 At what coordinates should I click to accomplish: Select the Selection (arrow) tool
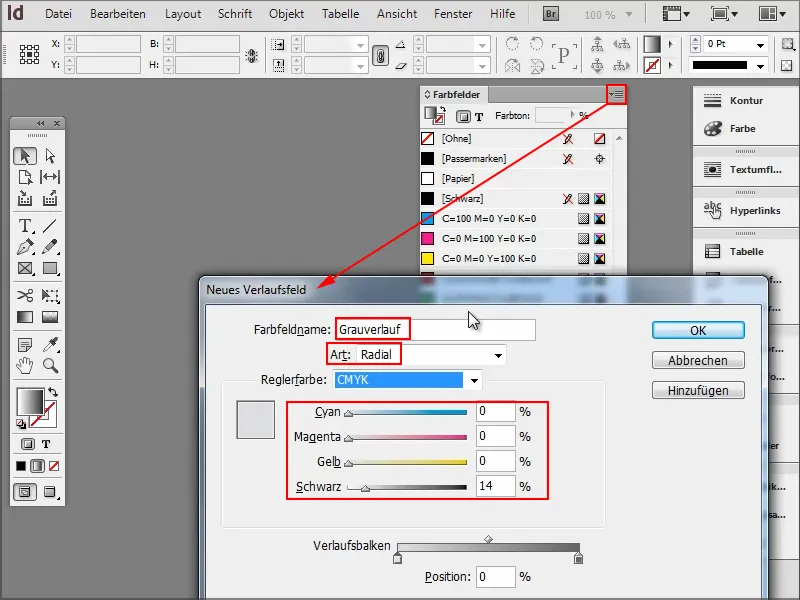(24, 155)
